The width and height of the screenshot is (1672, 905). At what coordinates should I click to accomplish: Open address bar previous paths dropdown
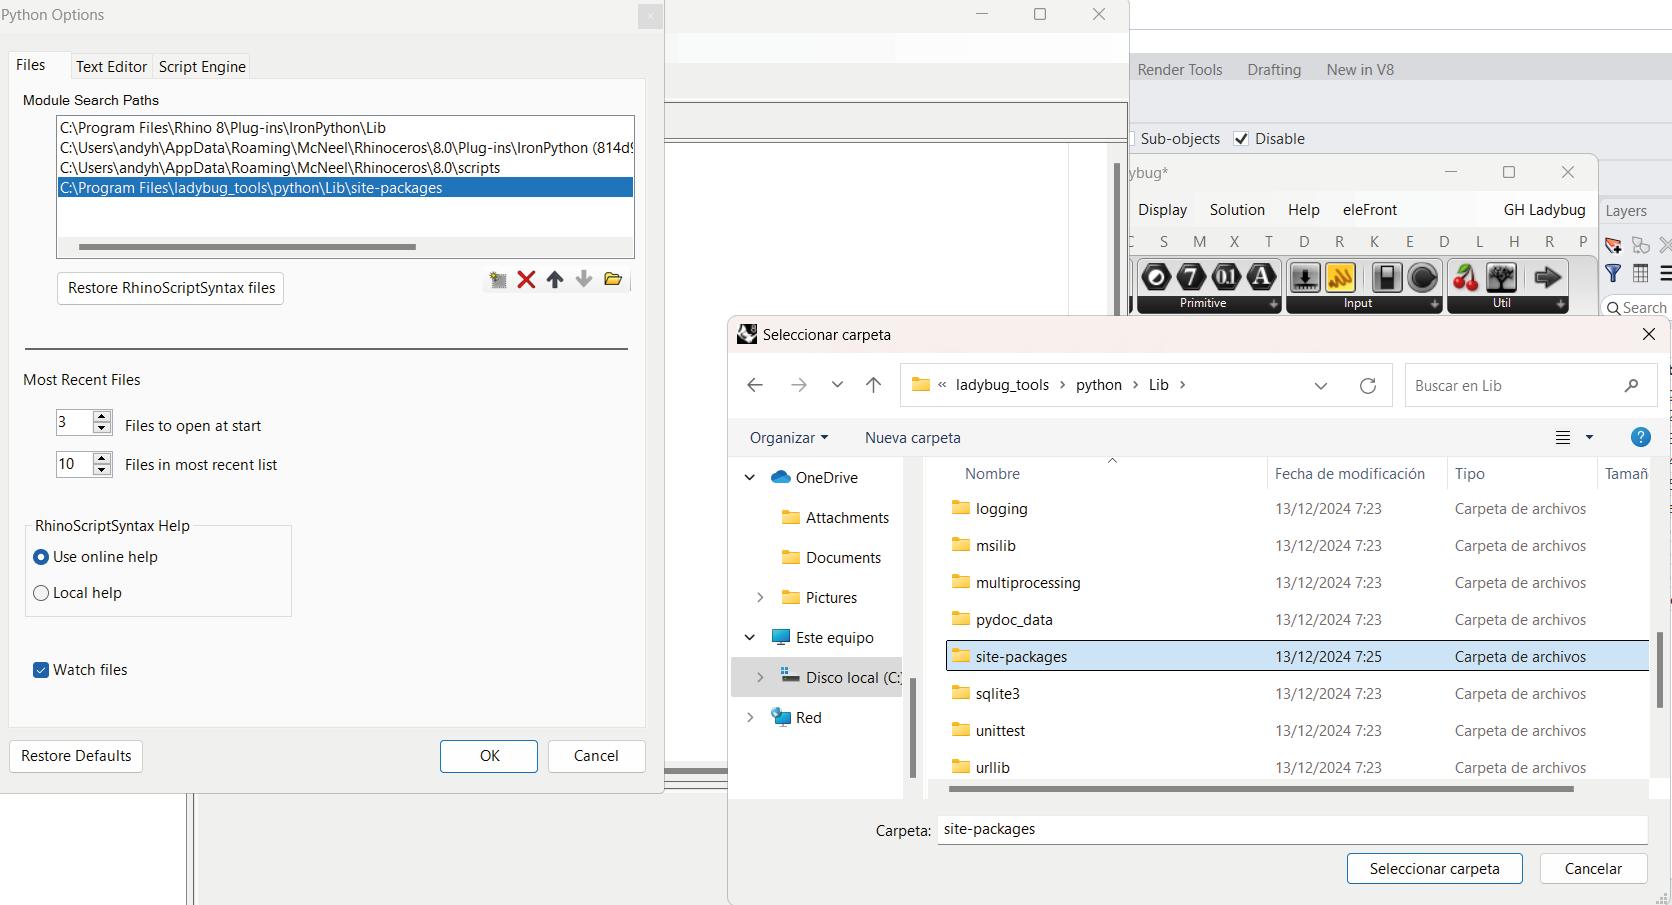[x=1320, y=385]
